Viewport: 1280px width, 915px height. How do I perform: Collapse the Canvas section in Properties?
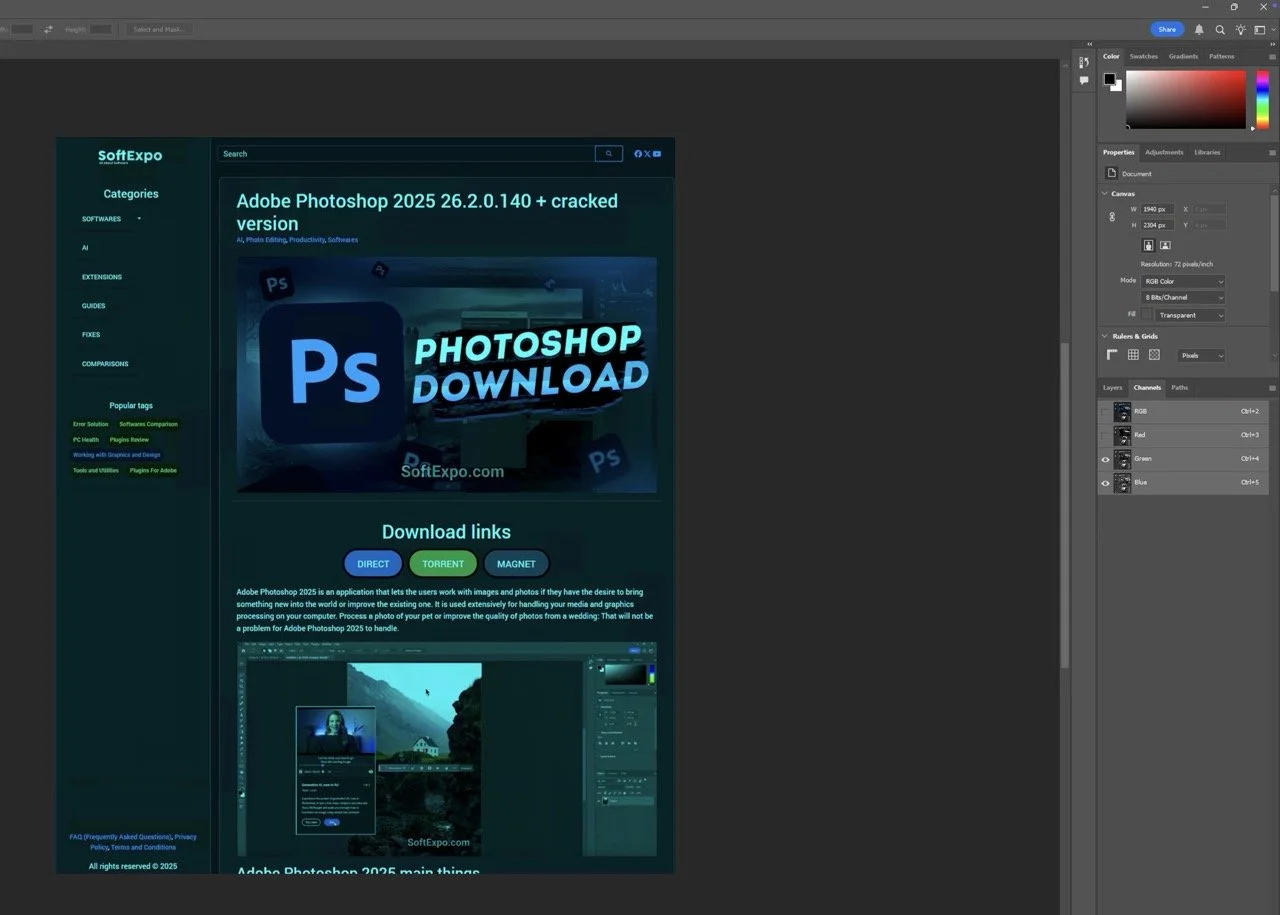coord(1104,193)
